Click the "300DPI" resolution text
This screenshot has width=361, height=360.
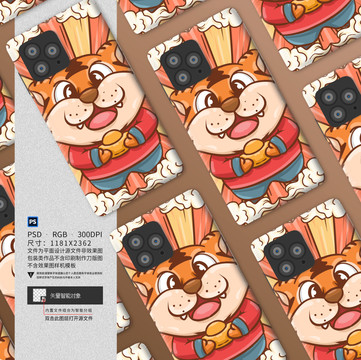coord(90,235)
